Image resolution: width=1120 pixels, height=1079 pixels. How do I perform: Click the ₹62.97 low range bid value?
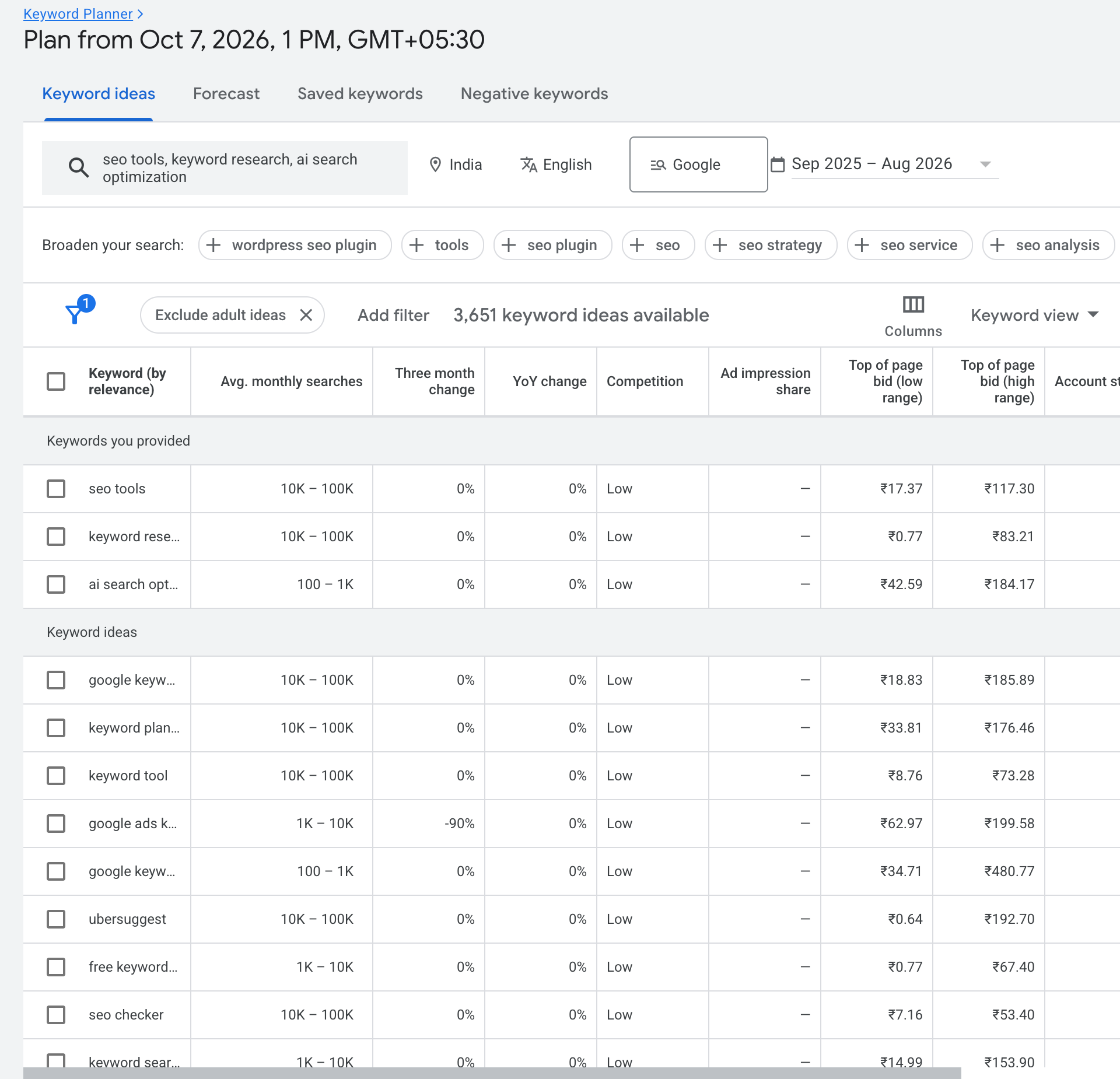coord(901,823)
